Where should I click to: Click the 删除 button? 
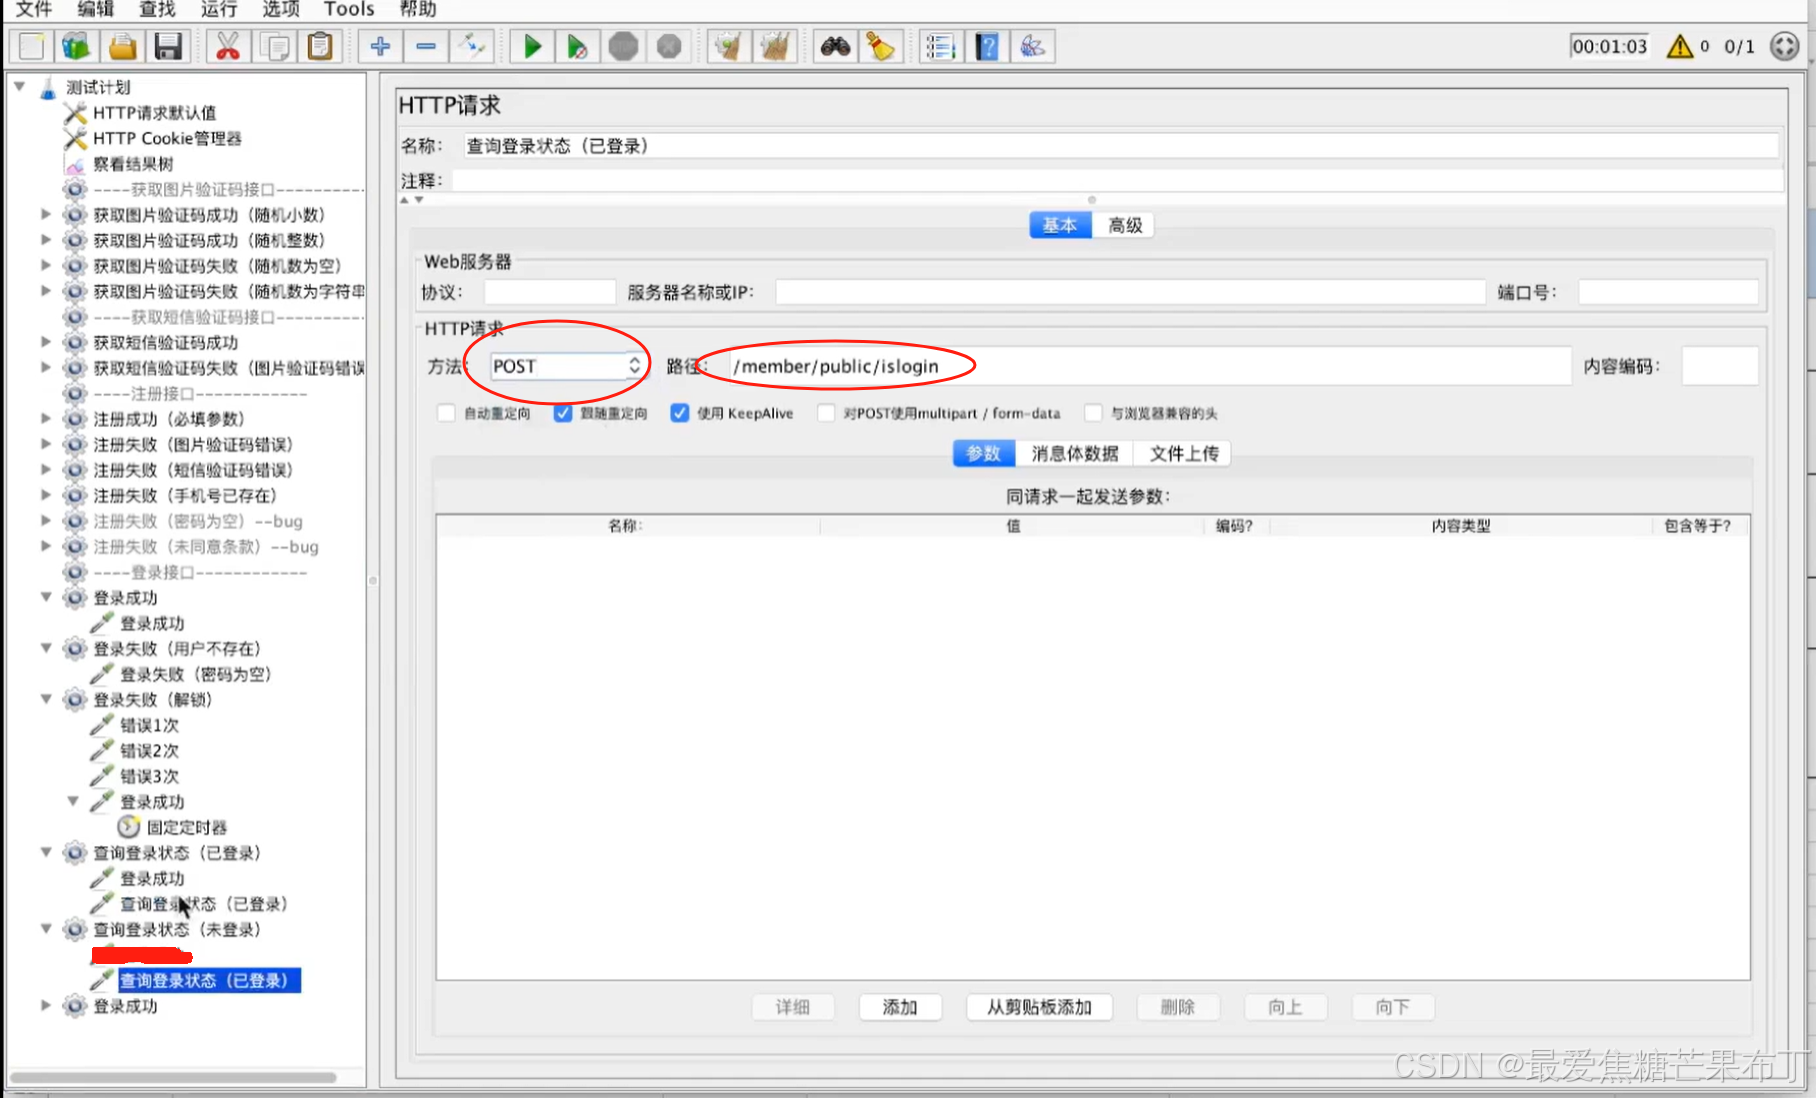click(x=1178, y=1007)
